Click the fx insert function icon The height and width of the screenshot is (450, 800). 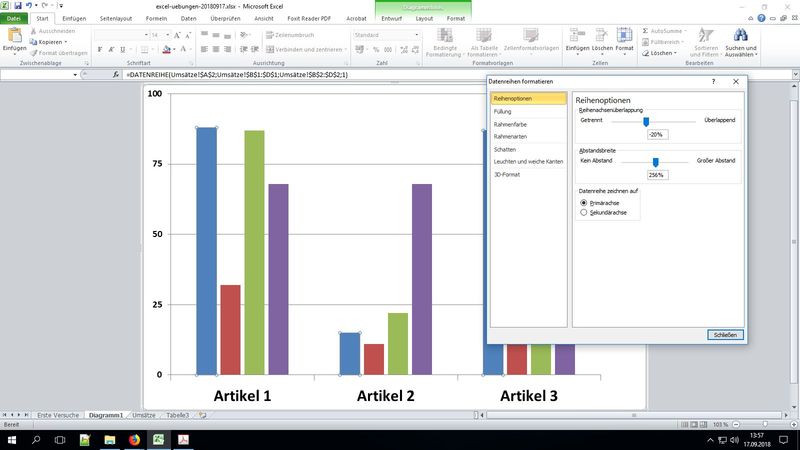coord(116,74)
